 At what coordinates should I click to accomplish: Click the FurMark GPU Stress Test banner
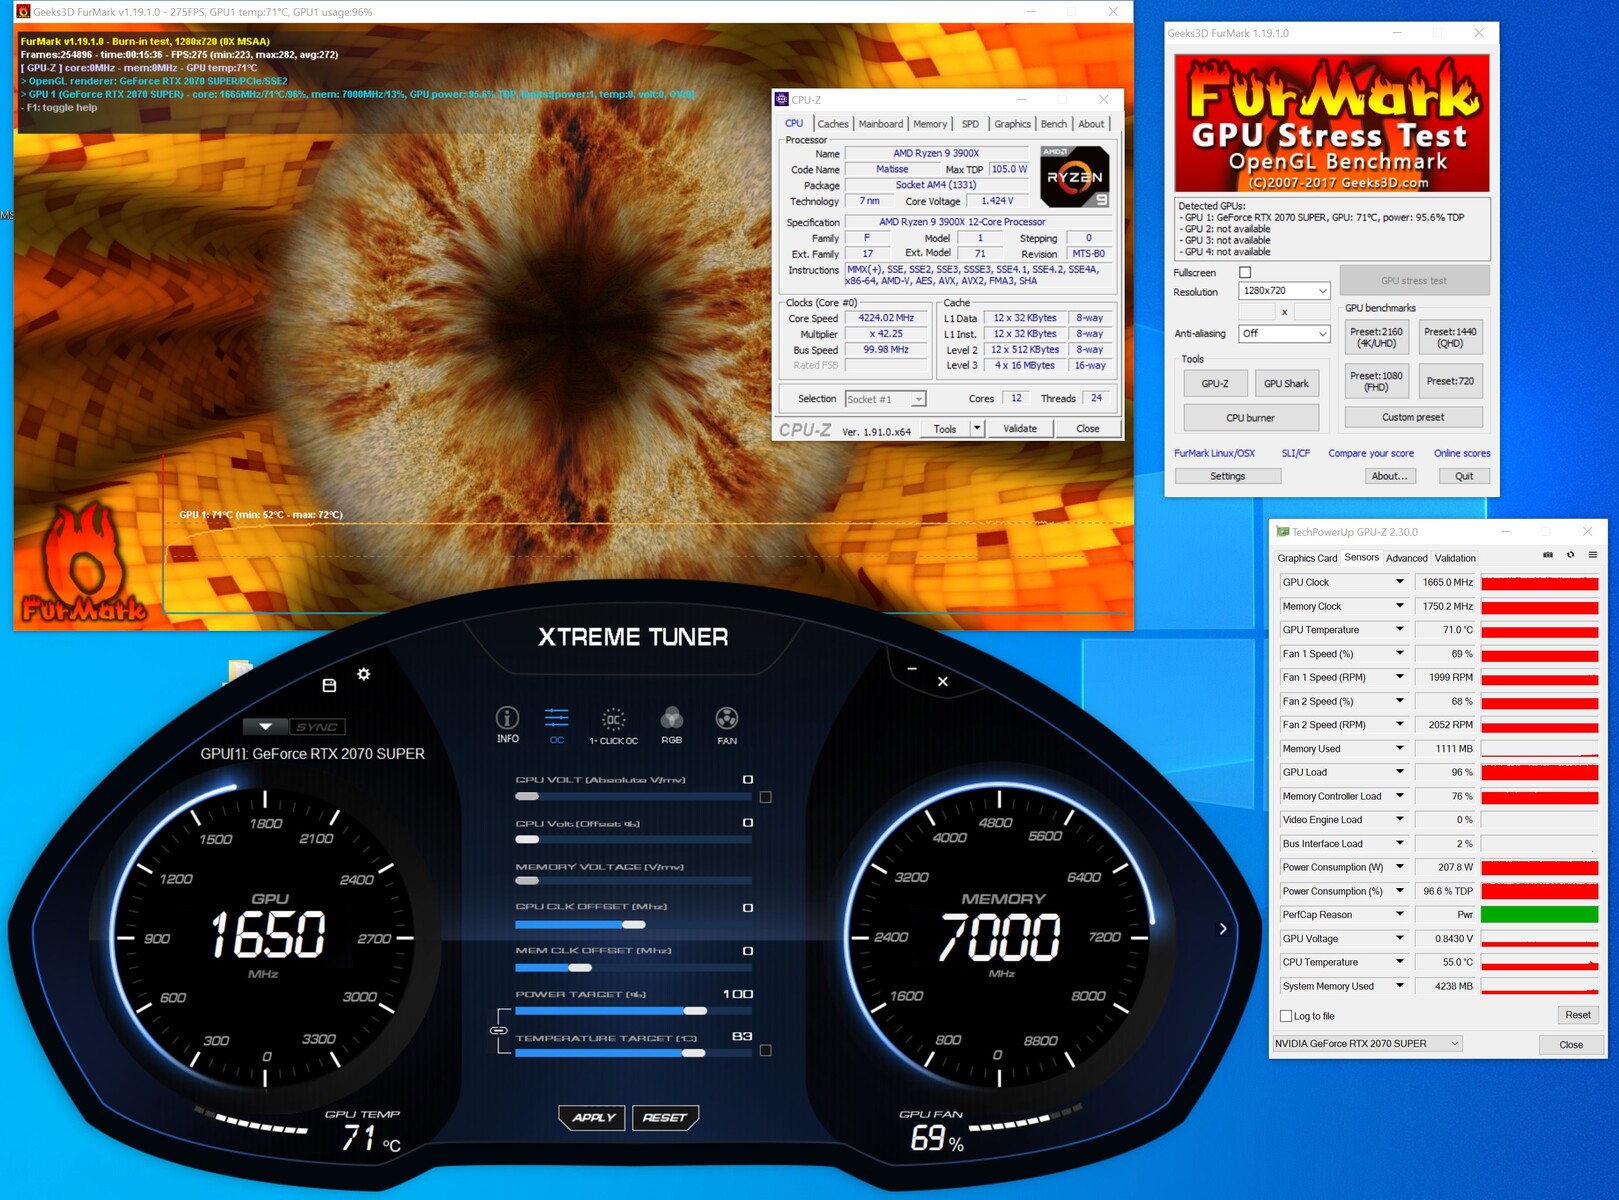click(x=1332, y=123)
